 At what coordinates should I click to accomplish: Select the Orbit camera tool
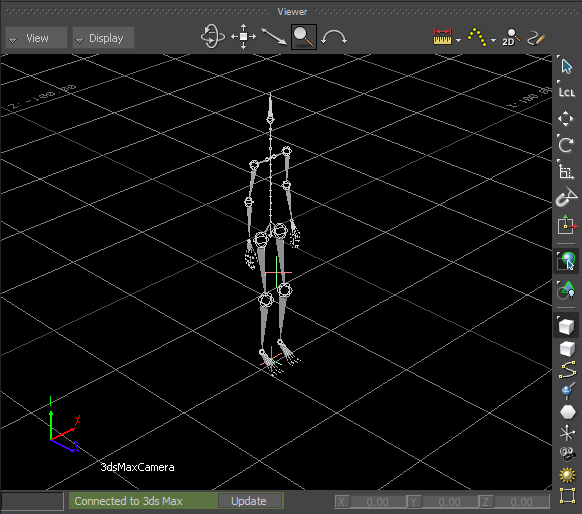coord(213,37)
